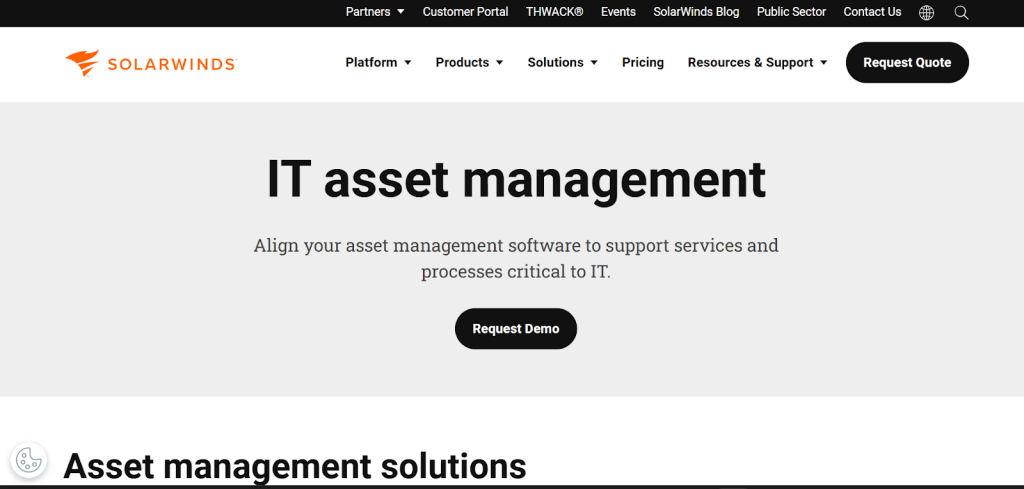Screen dimensions: 1024x489
Task: Click the globe language selector icon
Action: [926, 12]
